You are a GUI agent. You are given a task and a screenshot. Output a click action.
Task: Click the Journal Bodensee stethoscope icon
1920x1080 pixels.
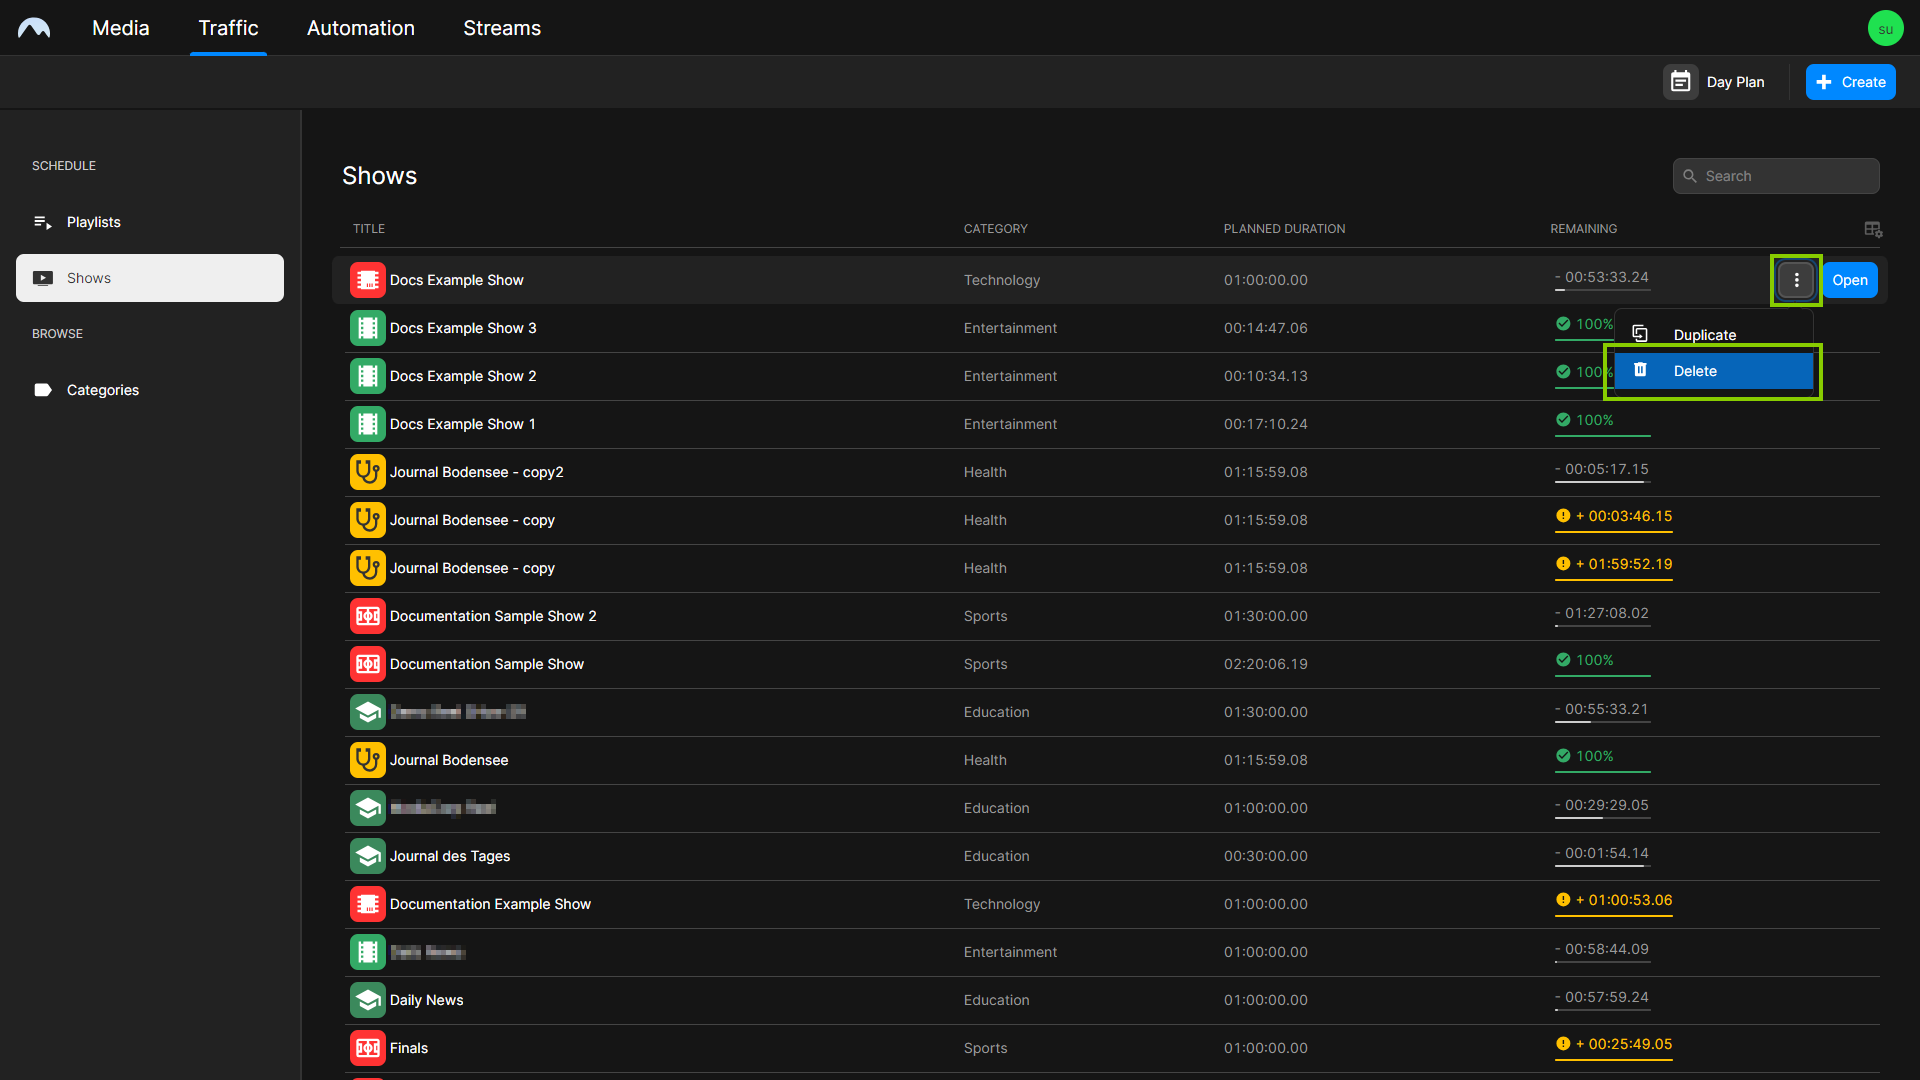(367, 760)
